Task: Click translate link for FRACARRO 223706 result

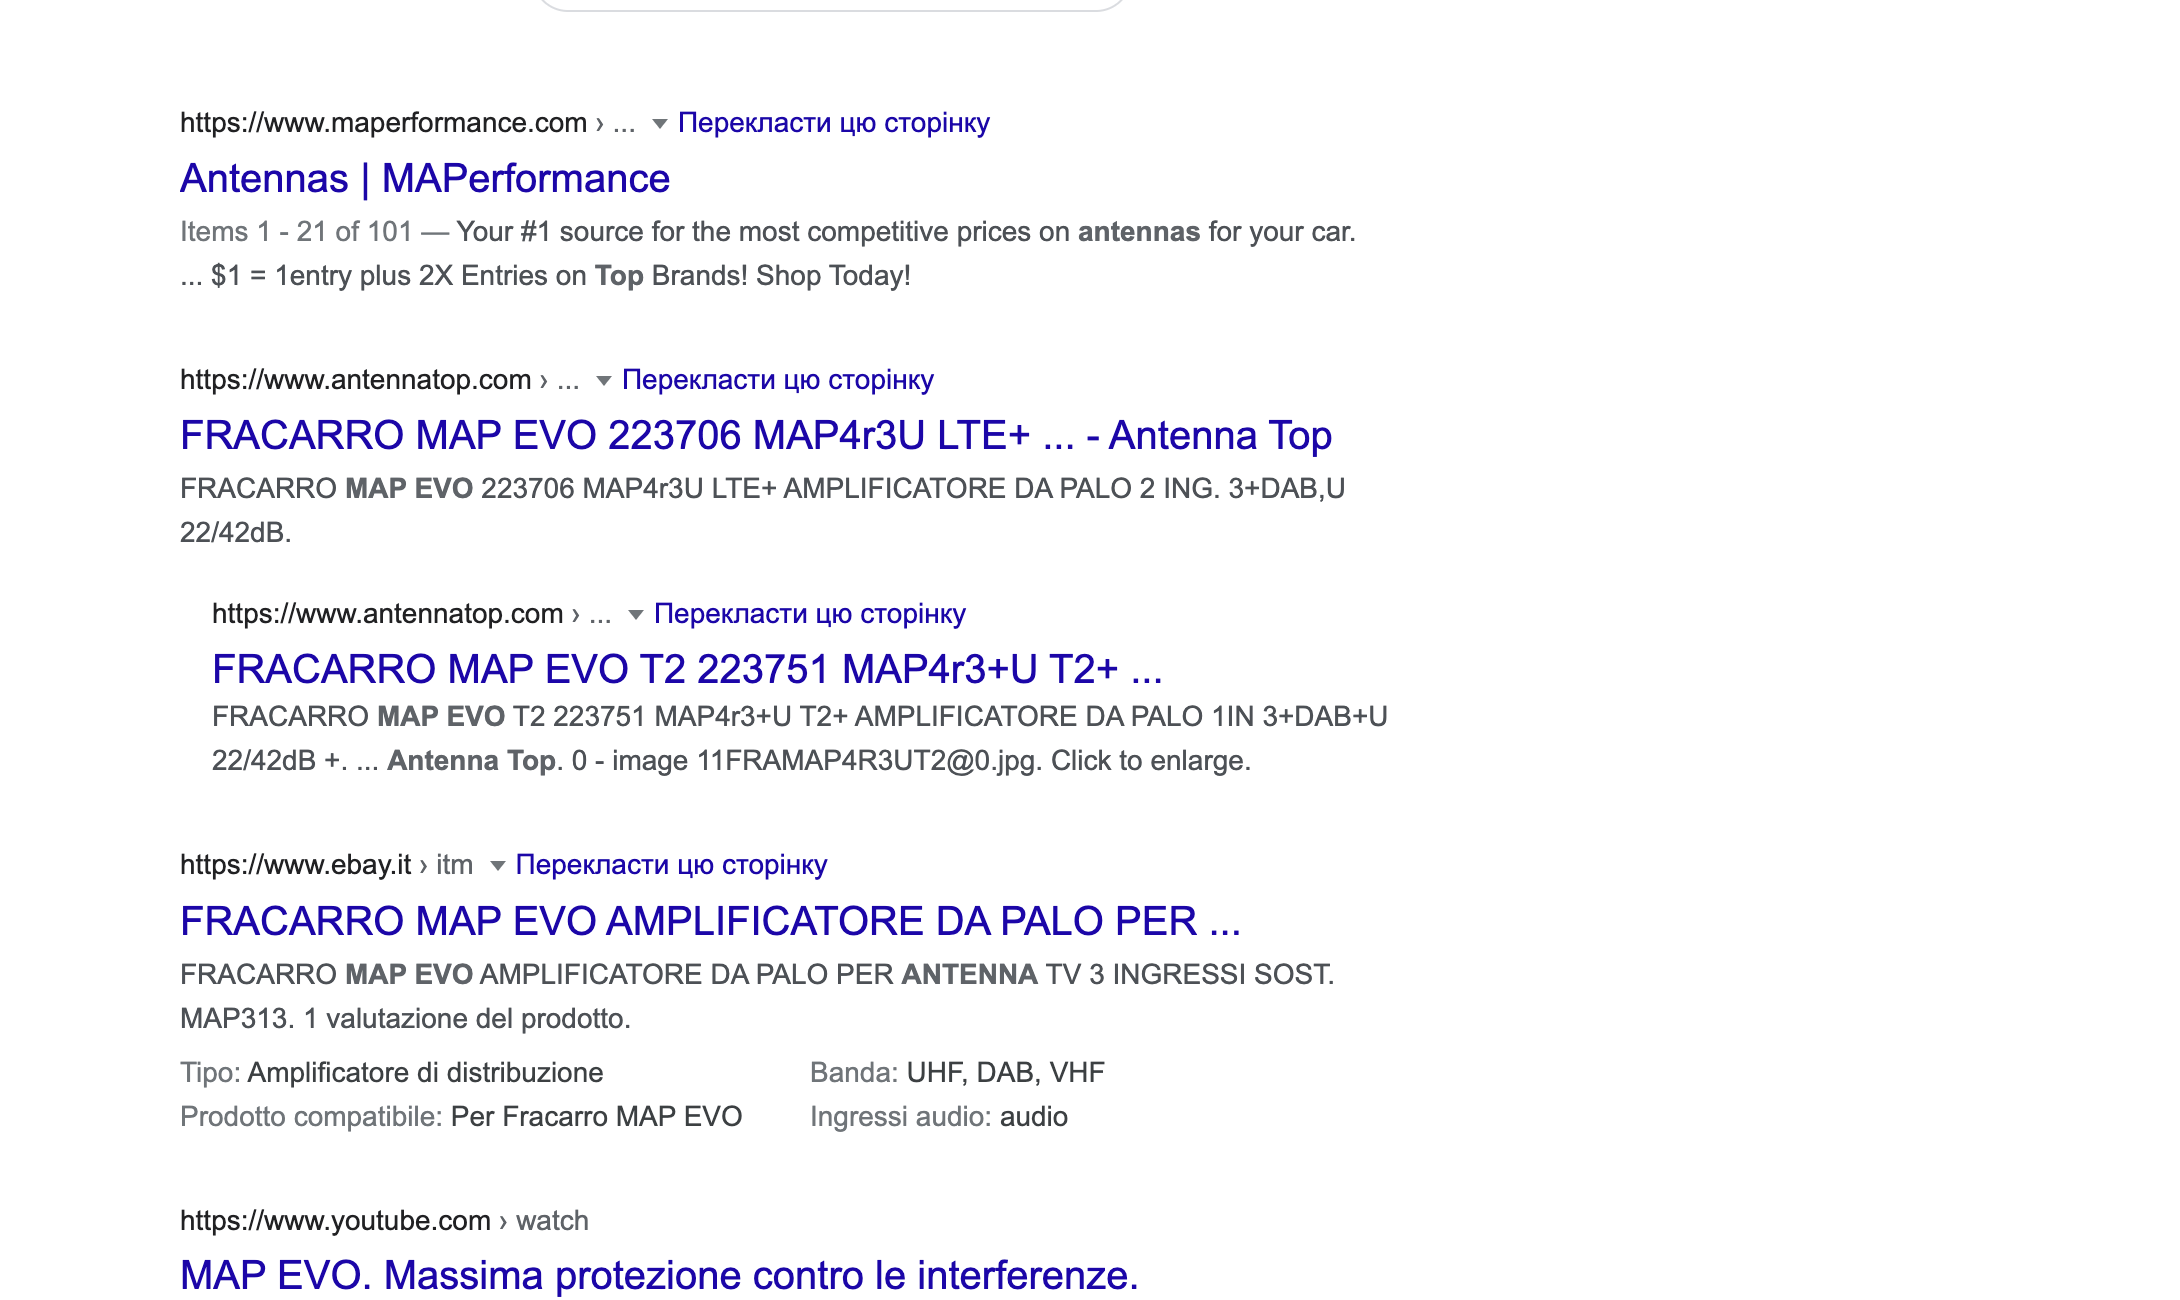Action: pos(777,380)
